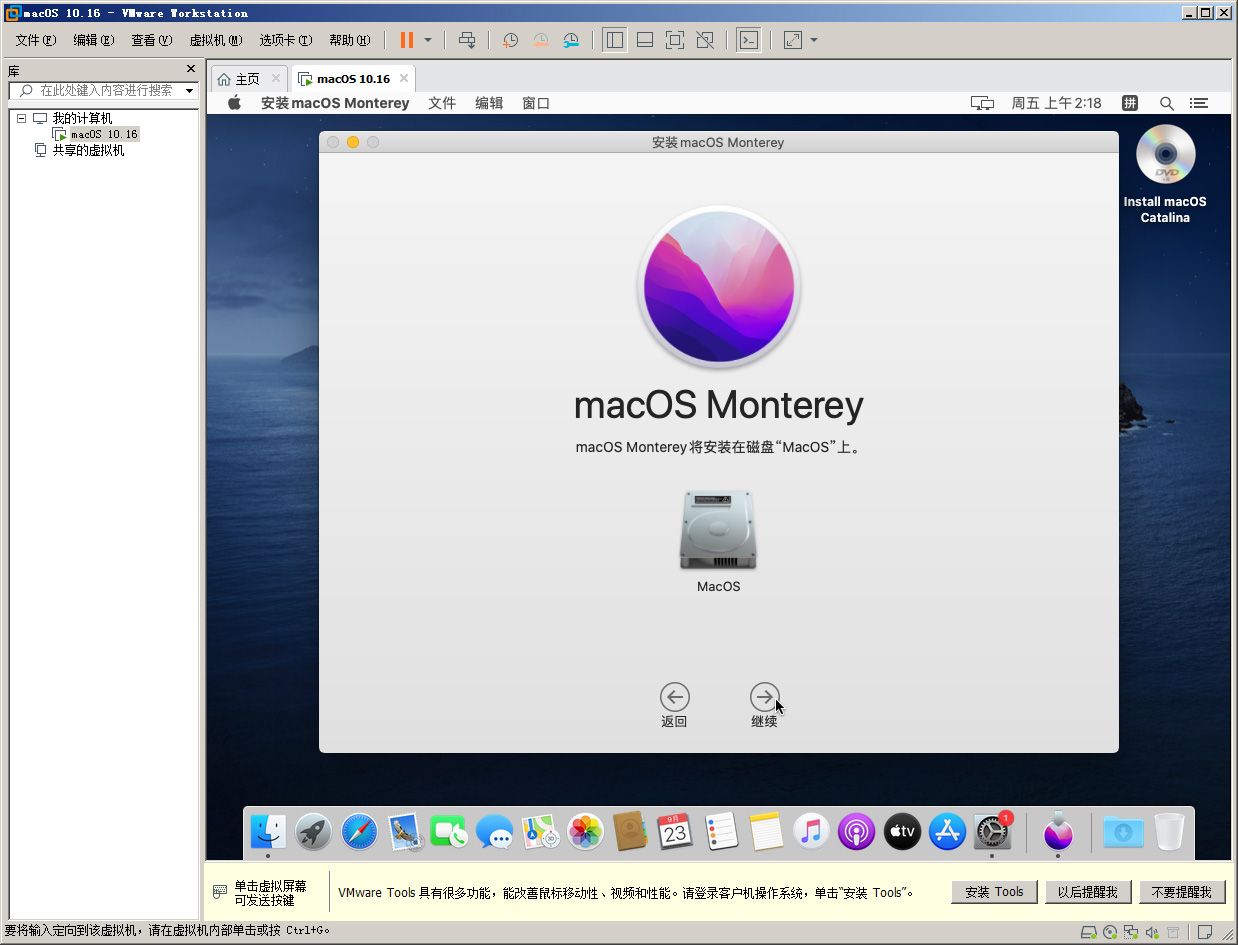Open the VMware 编辑 menu

tap(94, 40)
